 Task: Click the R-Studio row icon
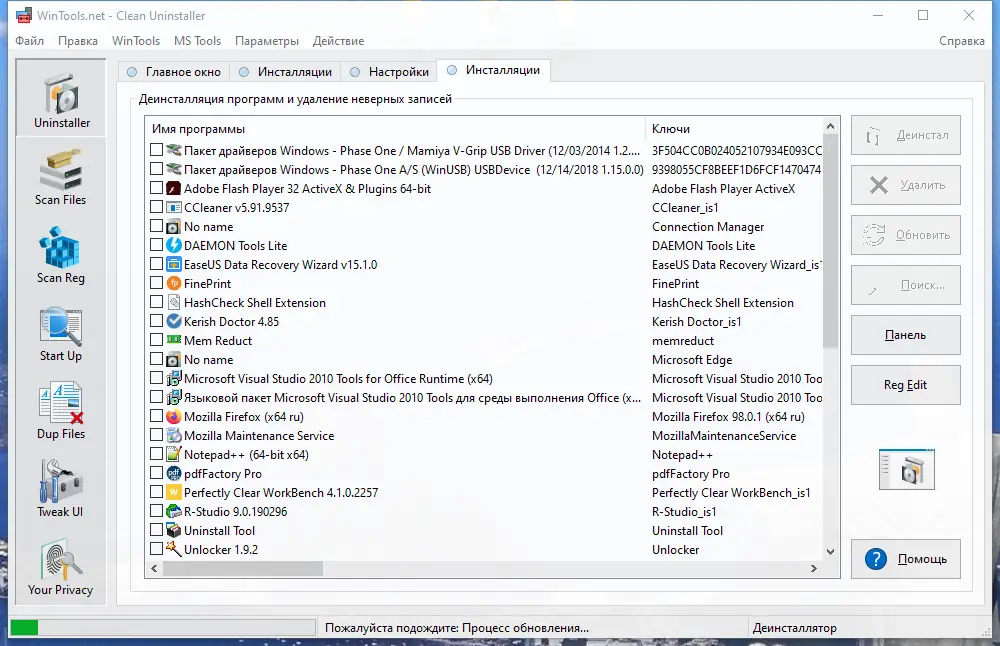pyautogui.click(x=173, y=511)
